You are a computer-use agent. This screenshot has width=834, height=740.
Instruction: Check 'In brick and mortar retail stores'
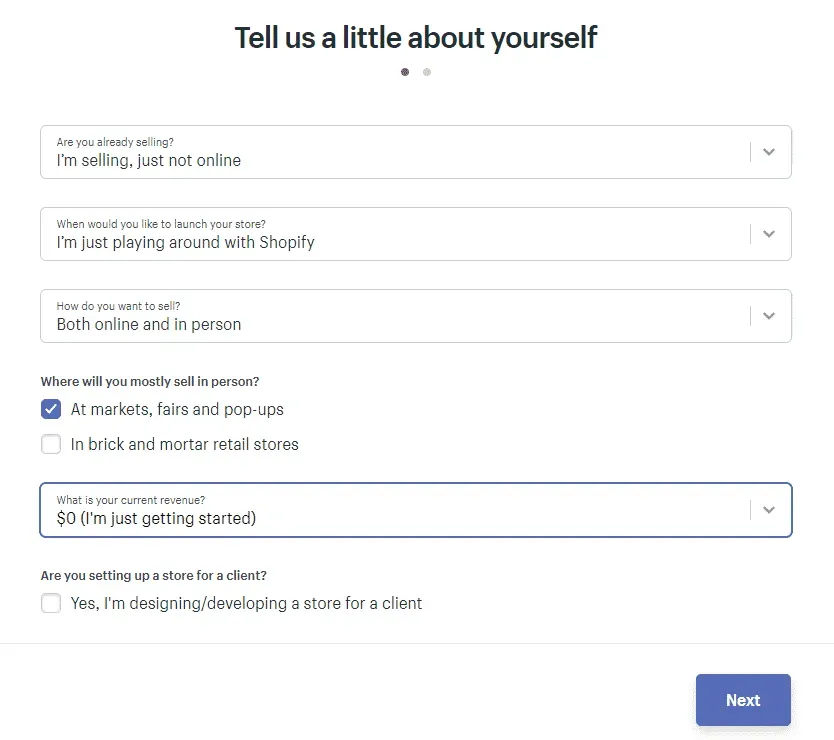point(50,443)
